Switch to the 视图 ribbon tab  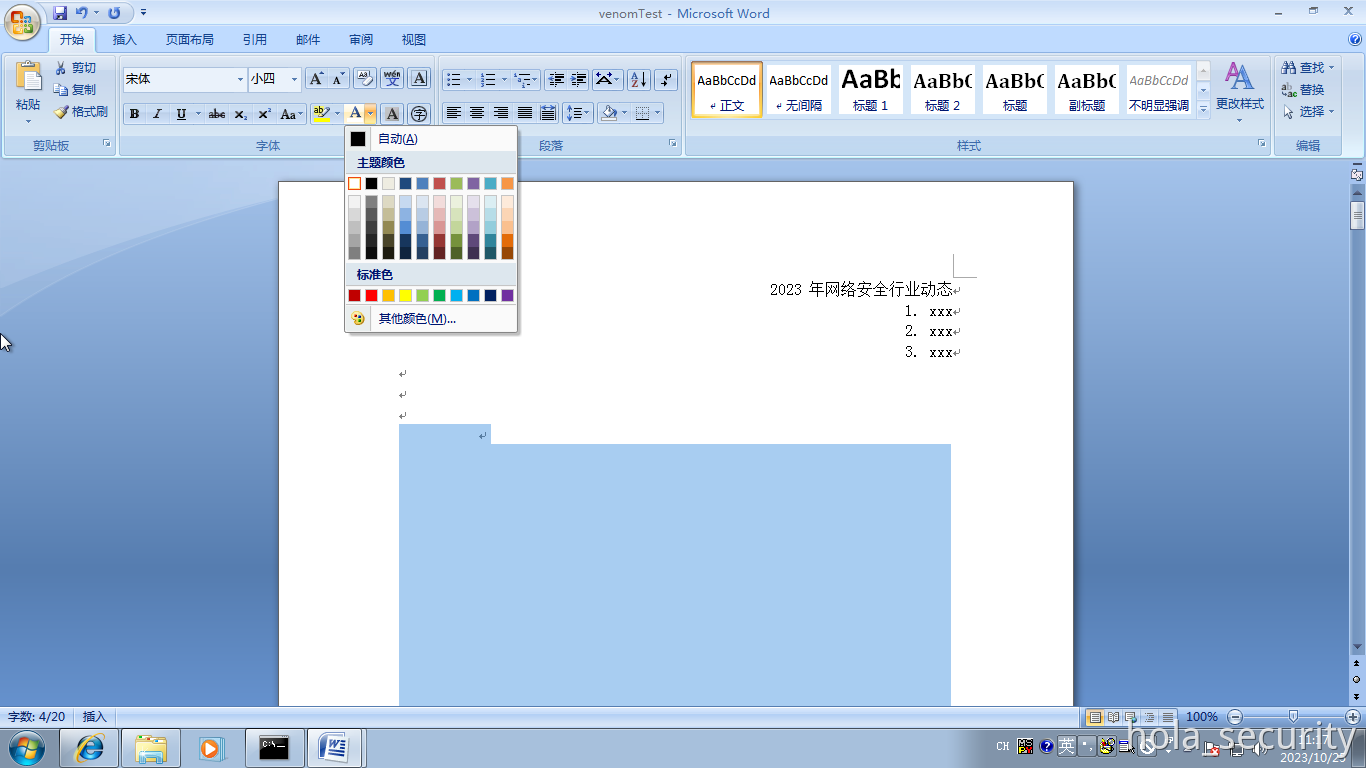pos(413,39)
